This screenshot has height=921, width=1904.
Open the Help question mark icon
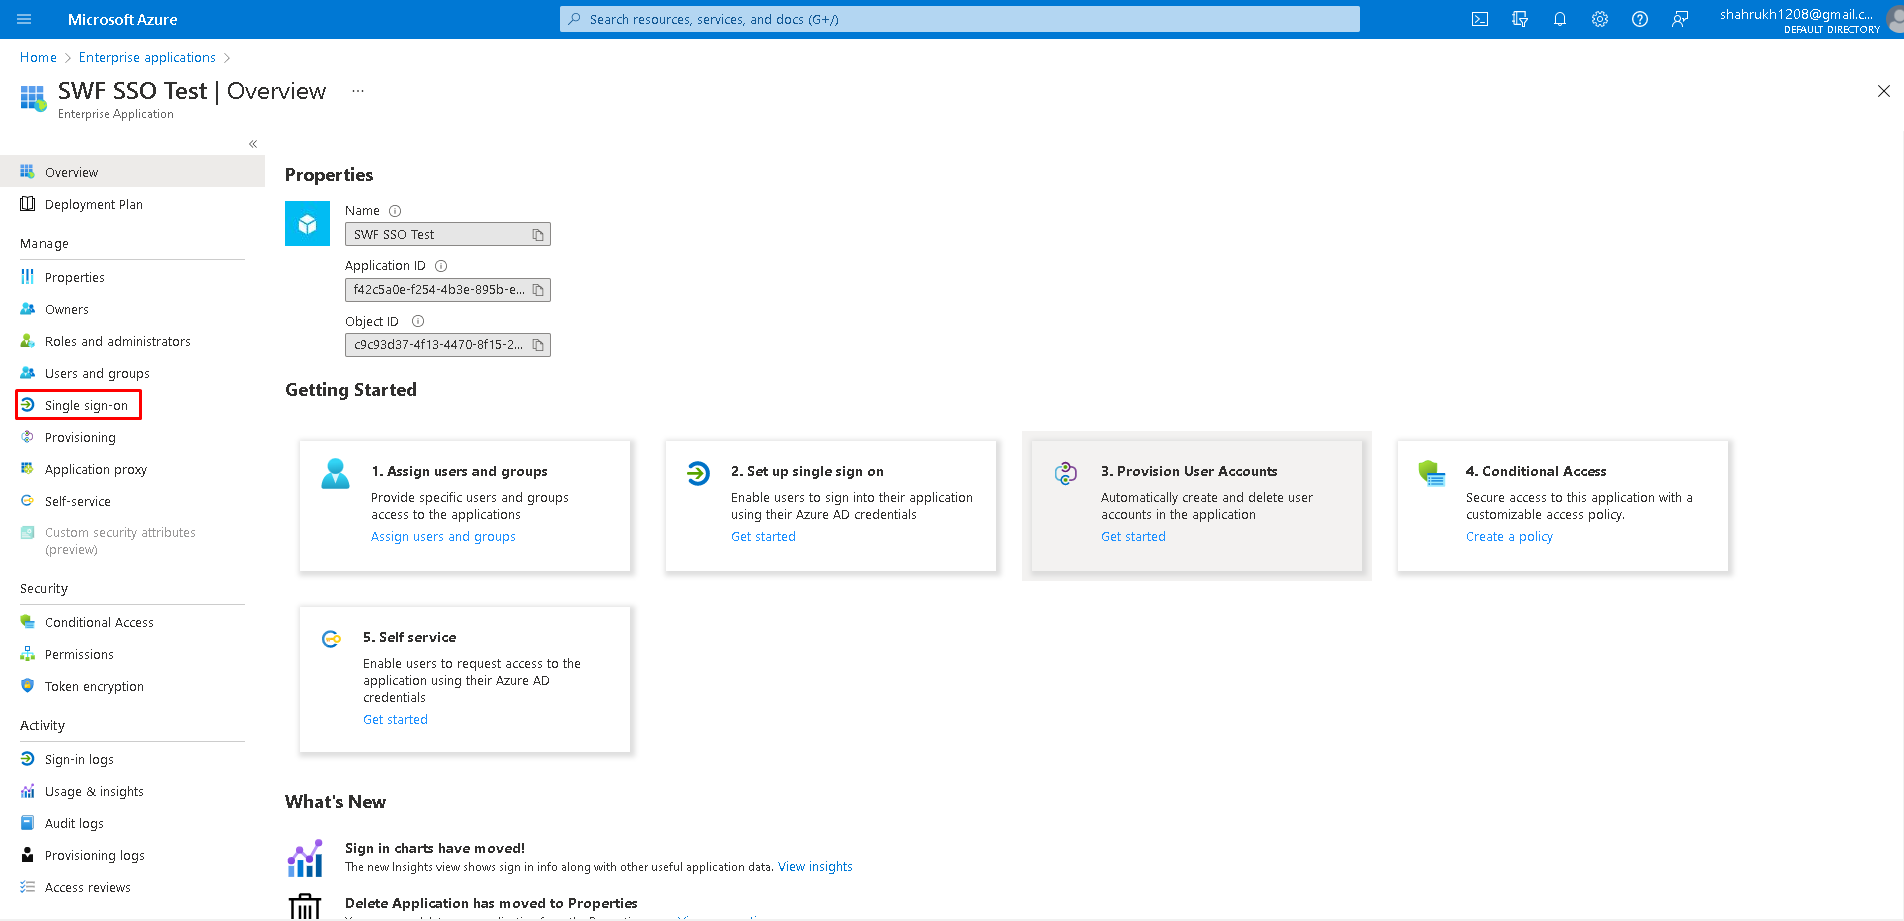tap(1640, 19)
